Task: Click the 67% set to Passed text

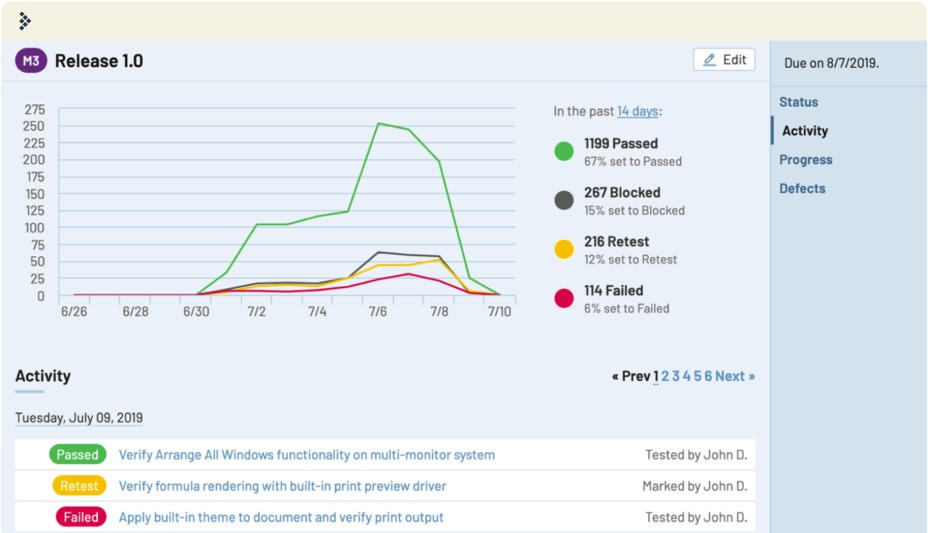Action: (x=633, y=161)
